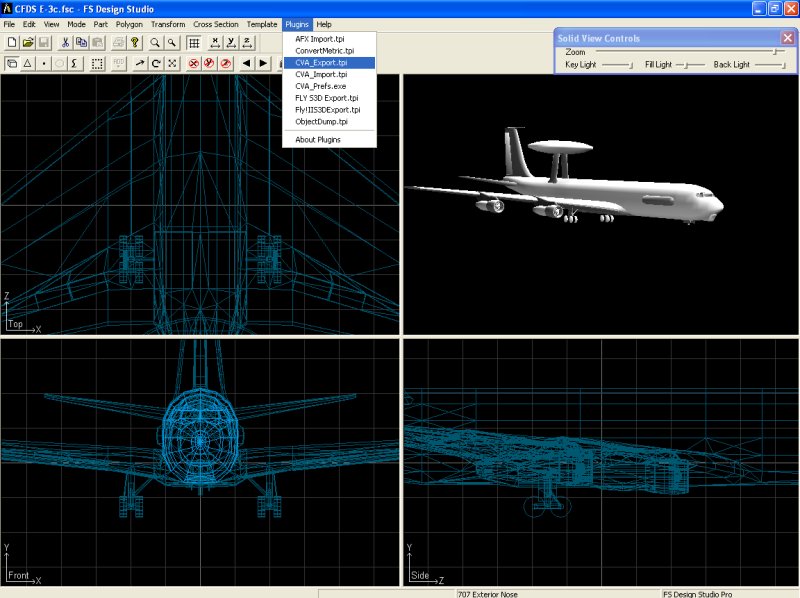Create a new file from toolbar

pos(12,43)
